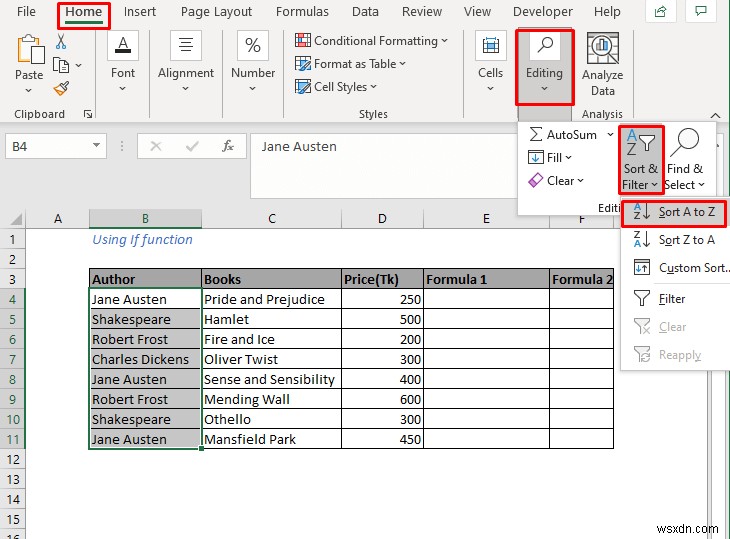Expand the Copy dropdown arrow
This screenshot has width=730, height=539.
coord(79,66)
